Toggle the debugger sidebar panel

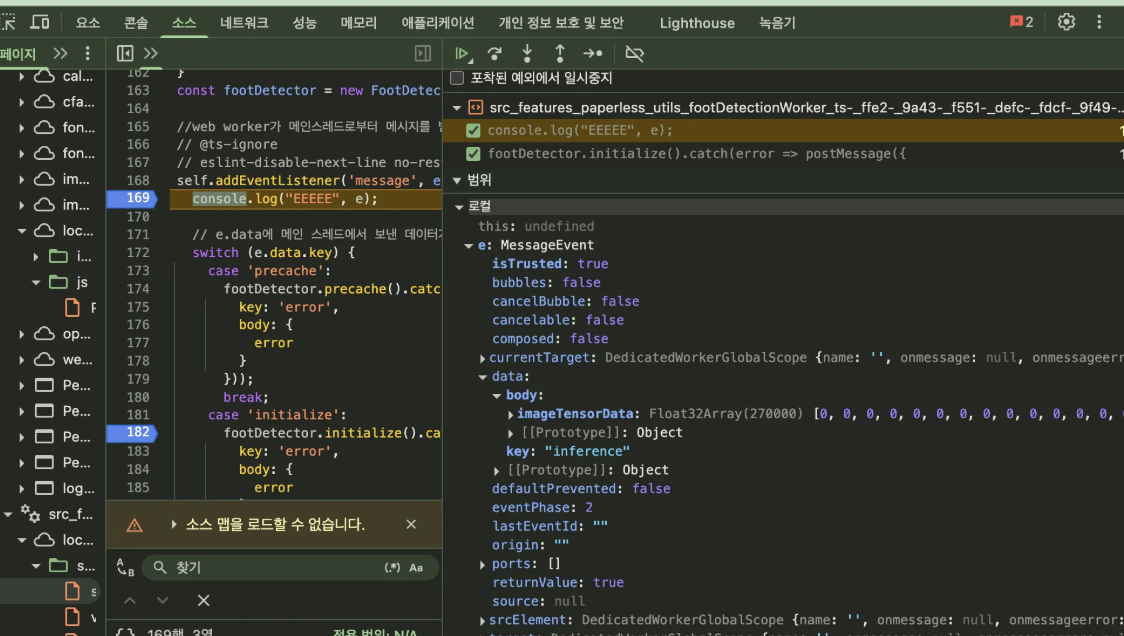coord(423,54)
